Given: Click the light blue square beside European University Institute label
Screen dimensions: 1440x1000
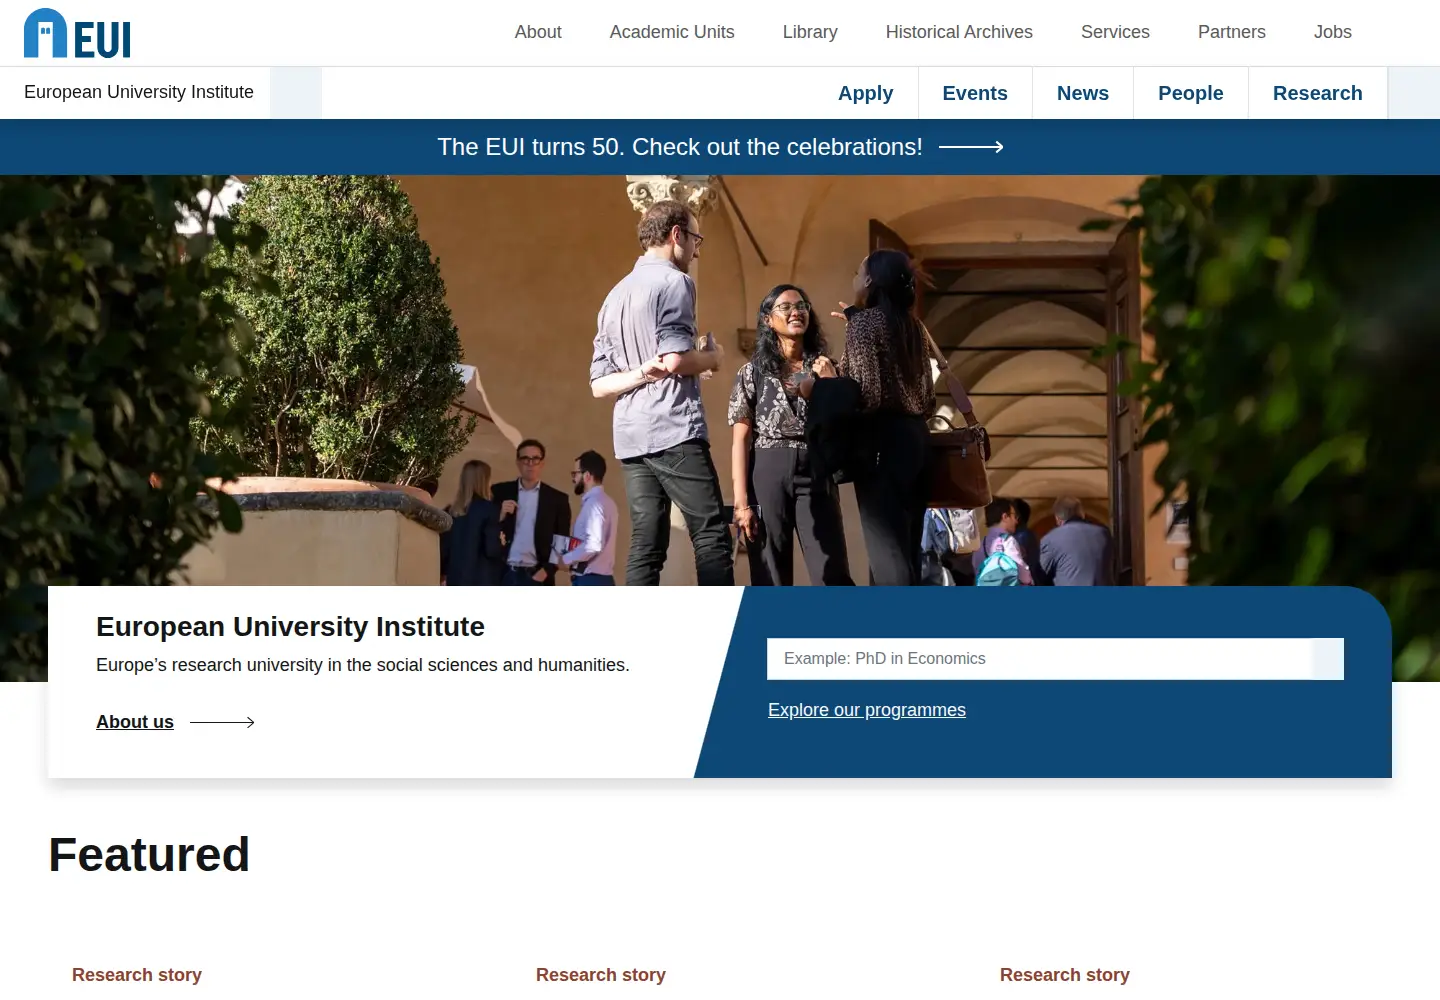Looking at the screenshot, I should (296, 93).
